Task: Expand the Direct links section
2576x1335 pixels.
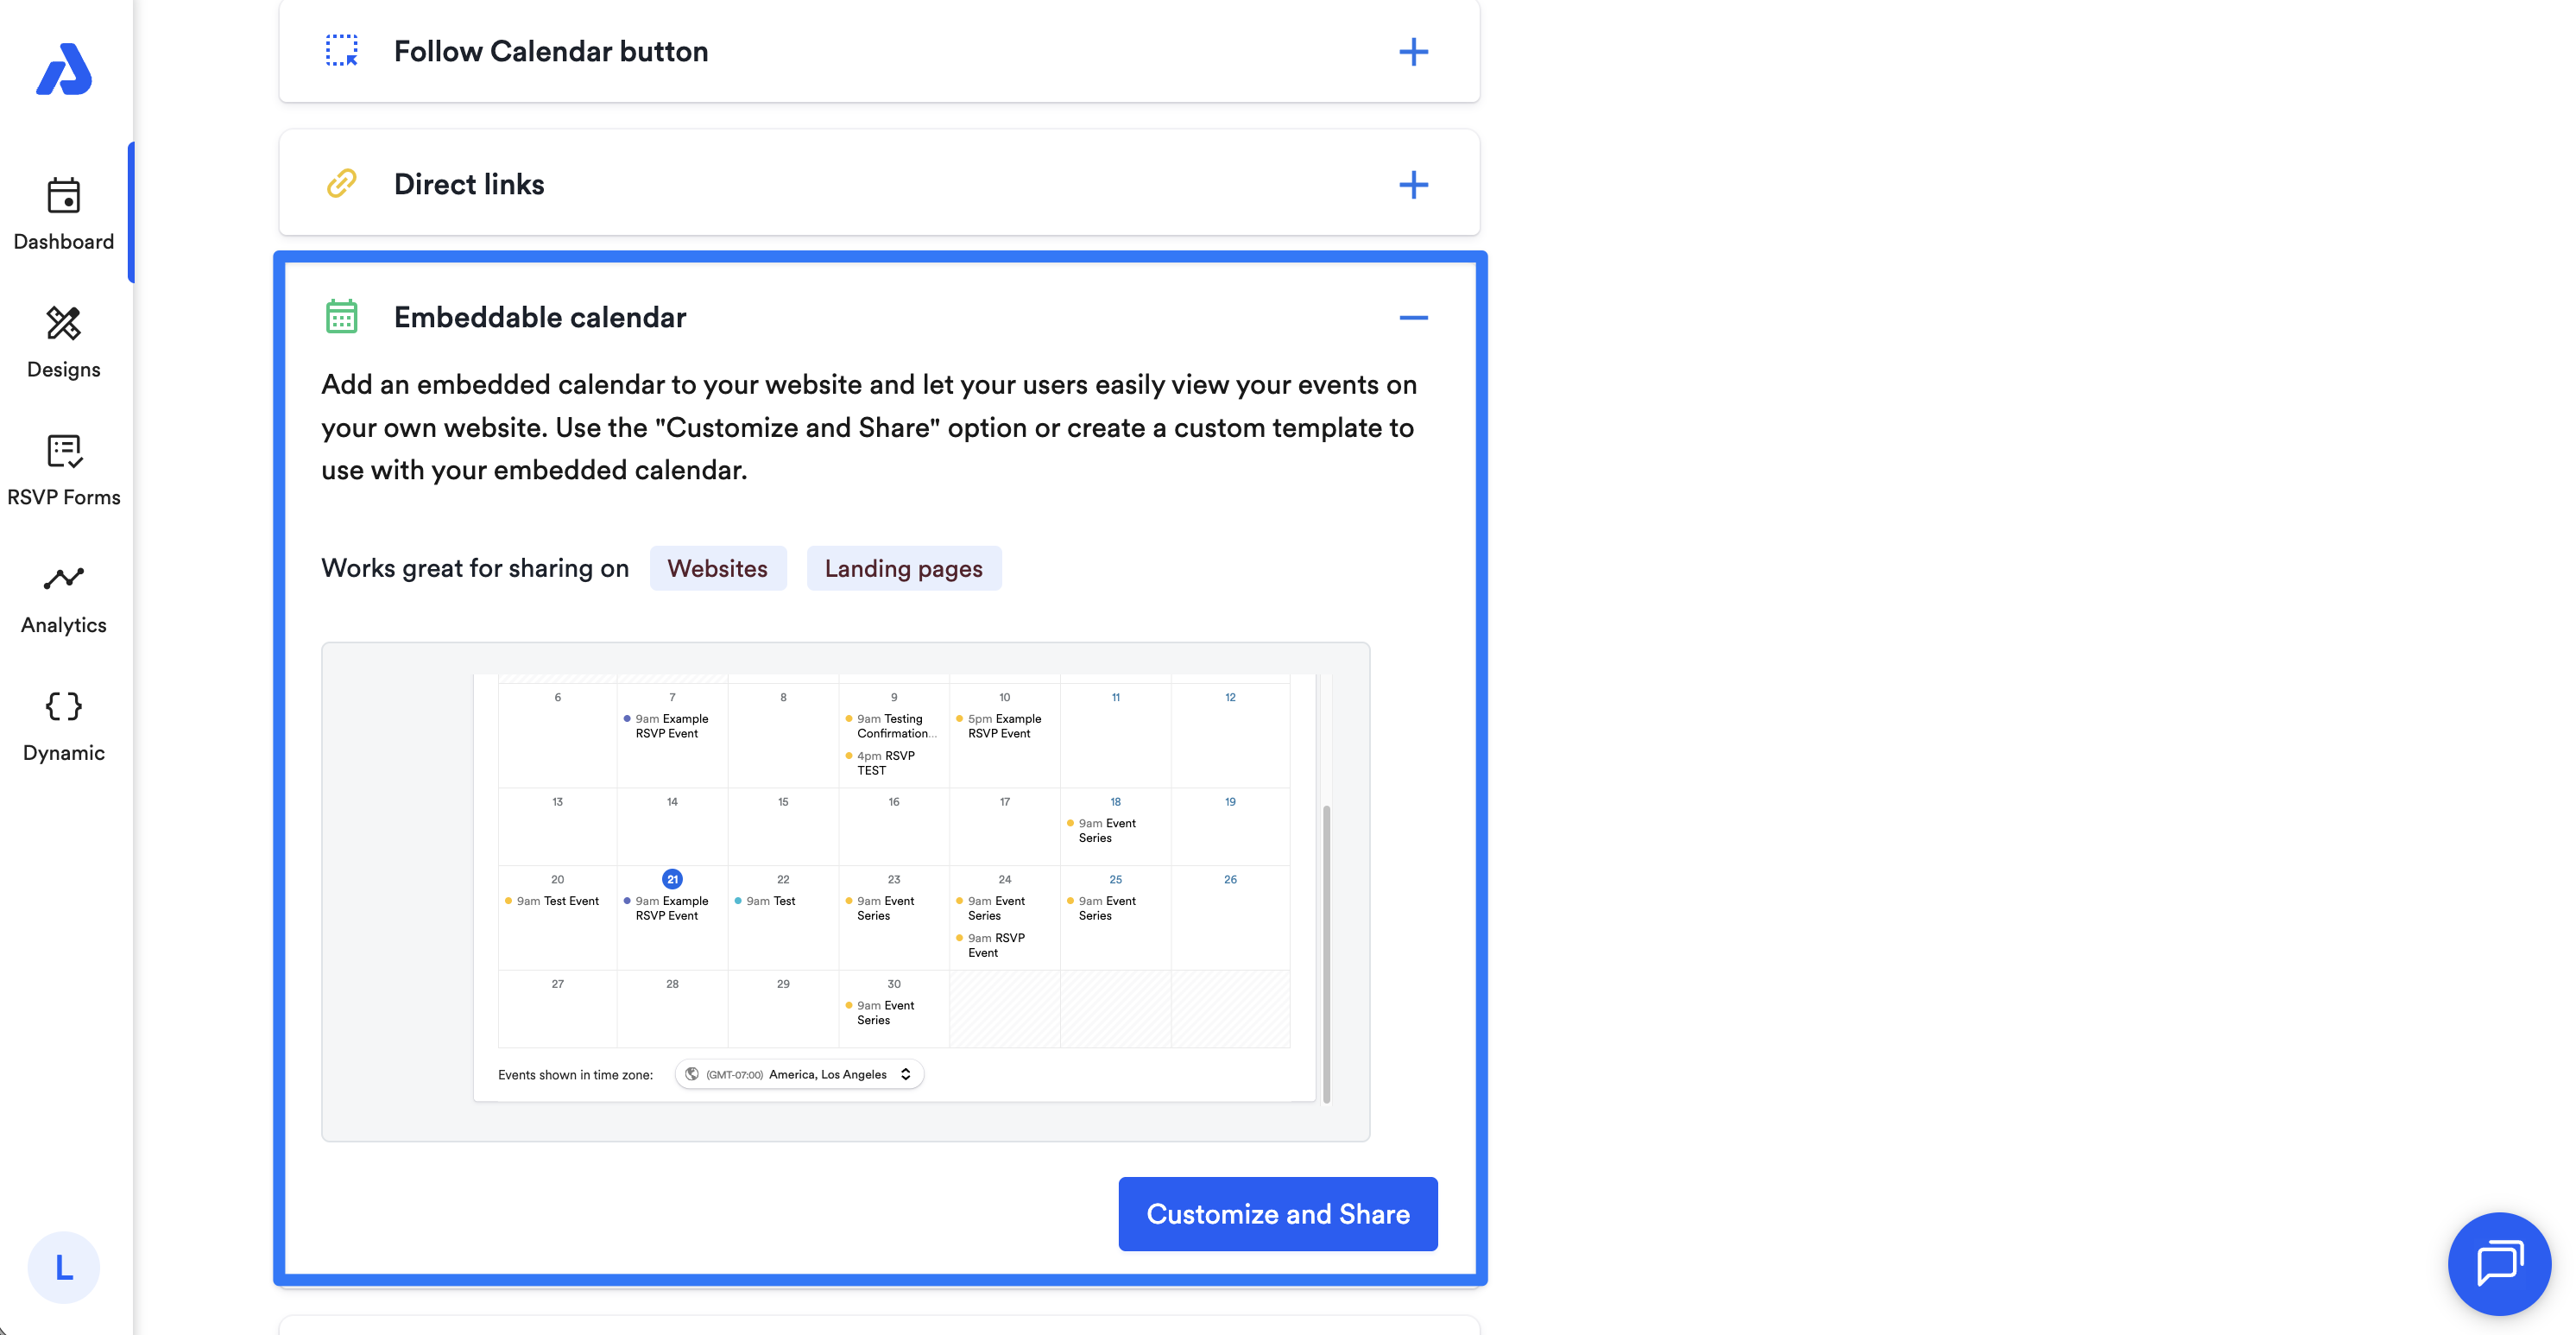Action: point(1412,185)
